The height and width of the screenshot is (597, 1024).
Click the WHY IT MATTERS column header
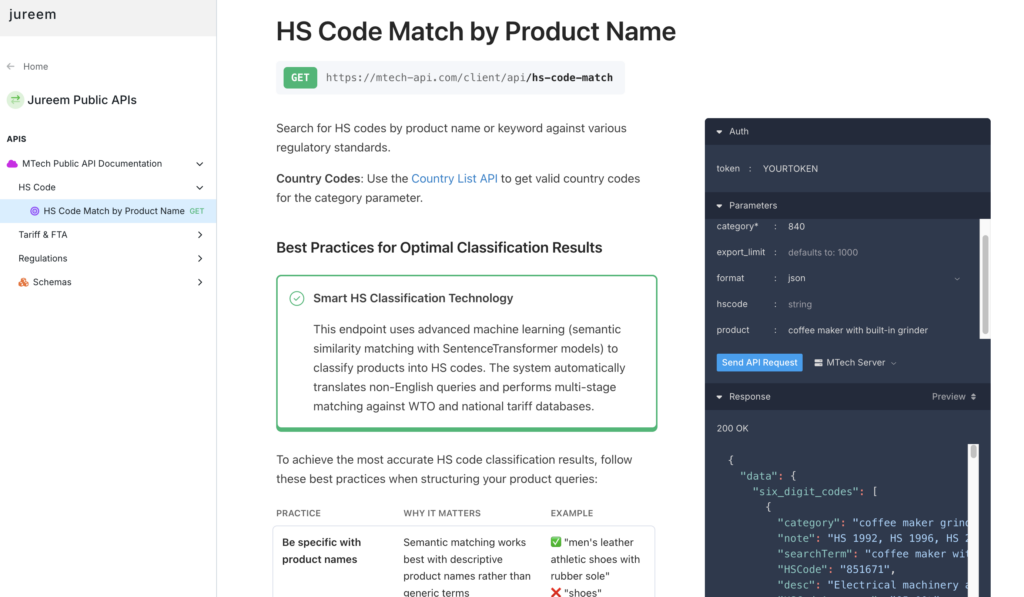tap(441, 513)
